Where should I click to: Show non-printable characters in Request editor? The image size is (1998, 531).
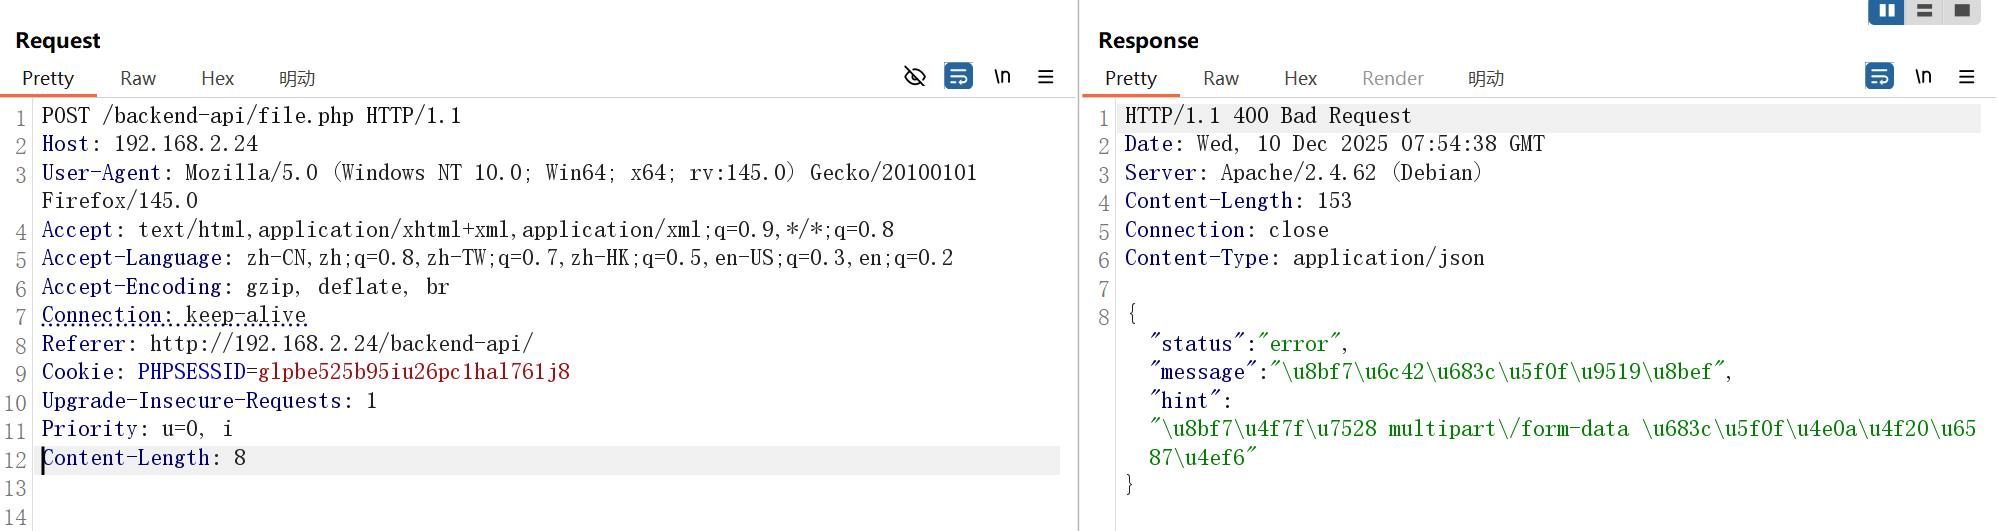coord(1002,77)
